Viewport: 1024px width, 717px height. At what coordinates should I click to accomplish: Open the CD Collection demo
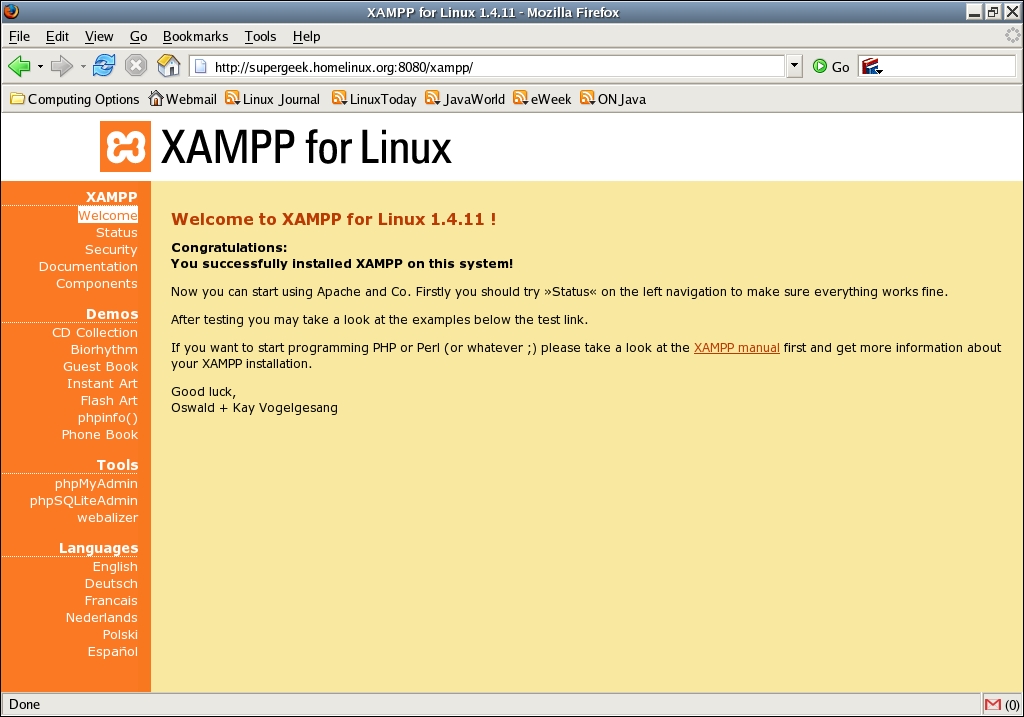95,333
